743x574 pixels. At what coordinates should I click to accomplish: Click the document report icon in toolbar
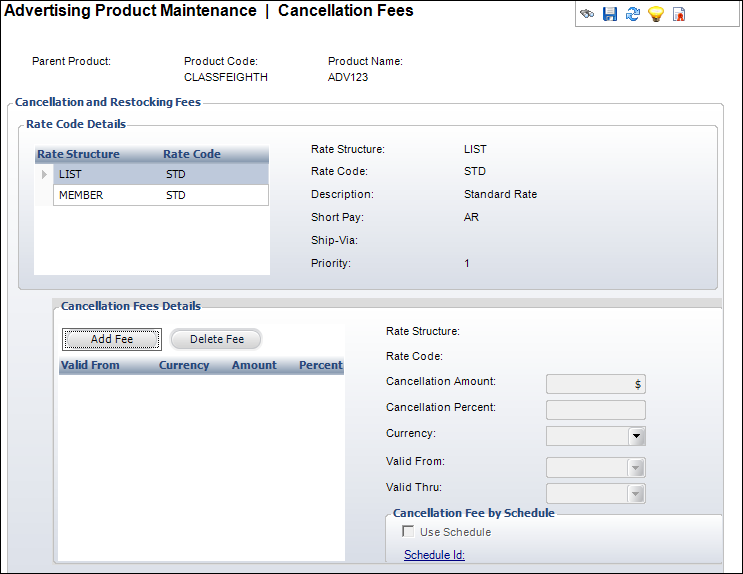coord(679,15)
